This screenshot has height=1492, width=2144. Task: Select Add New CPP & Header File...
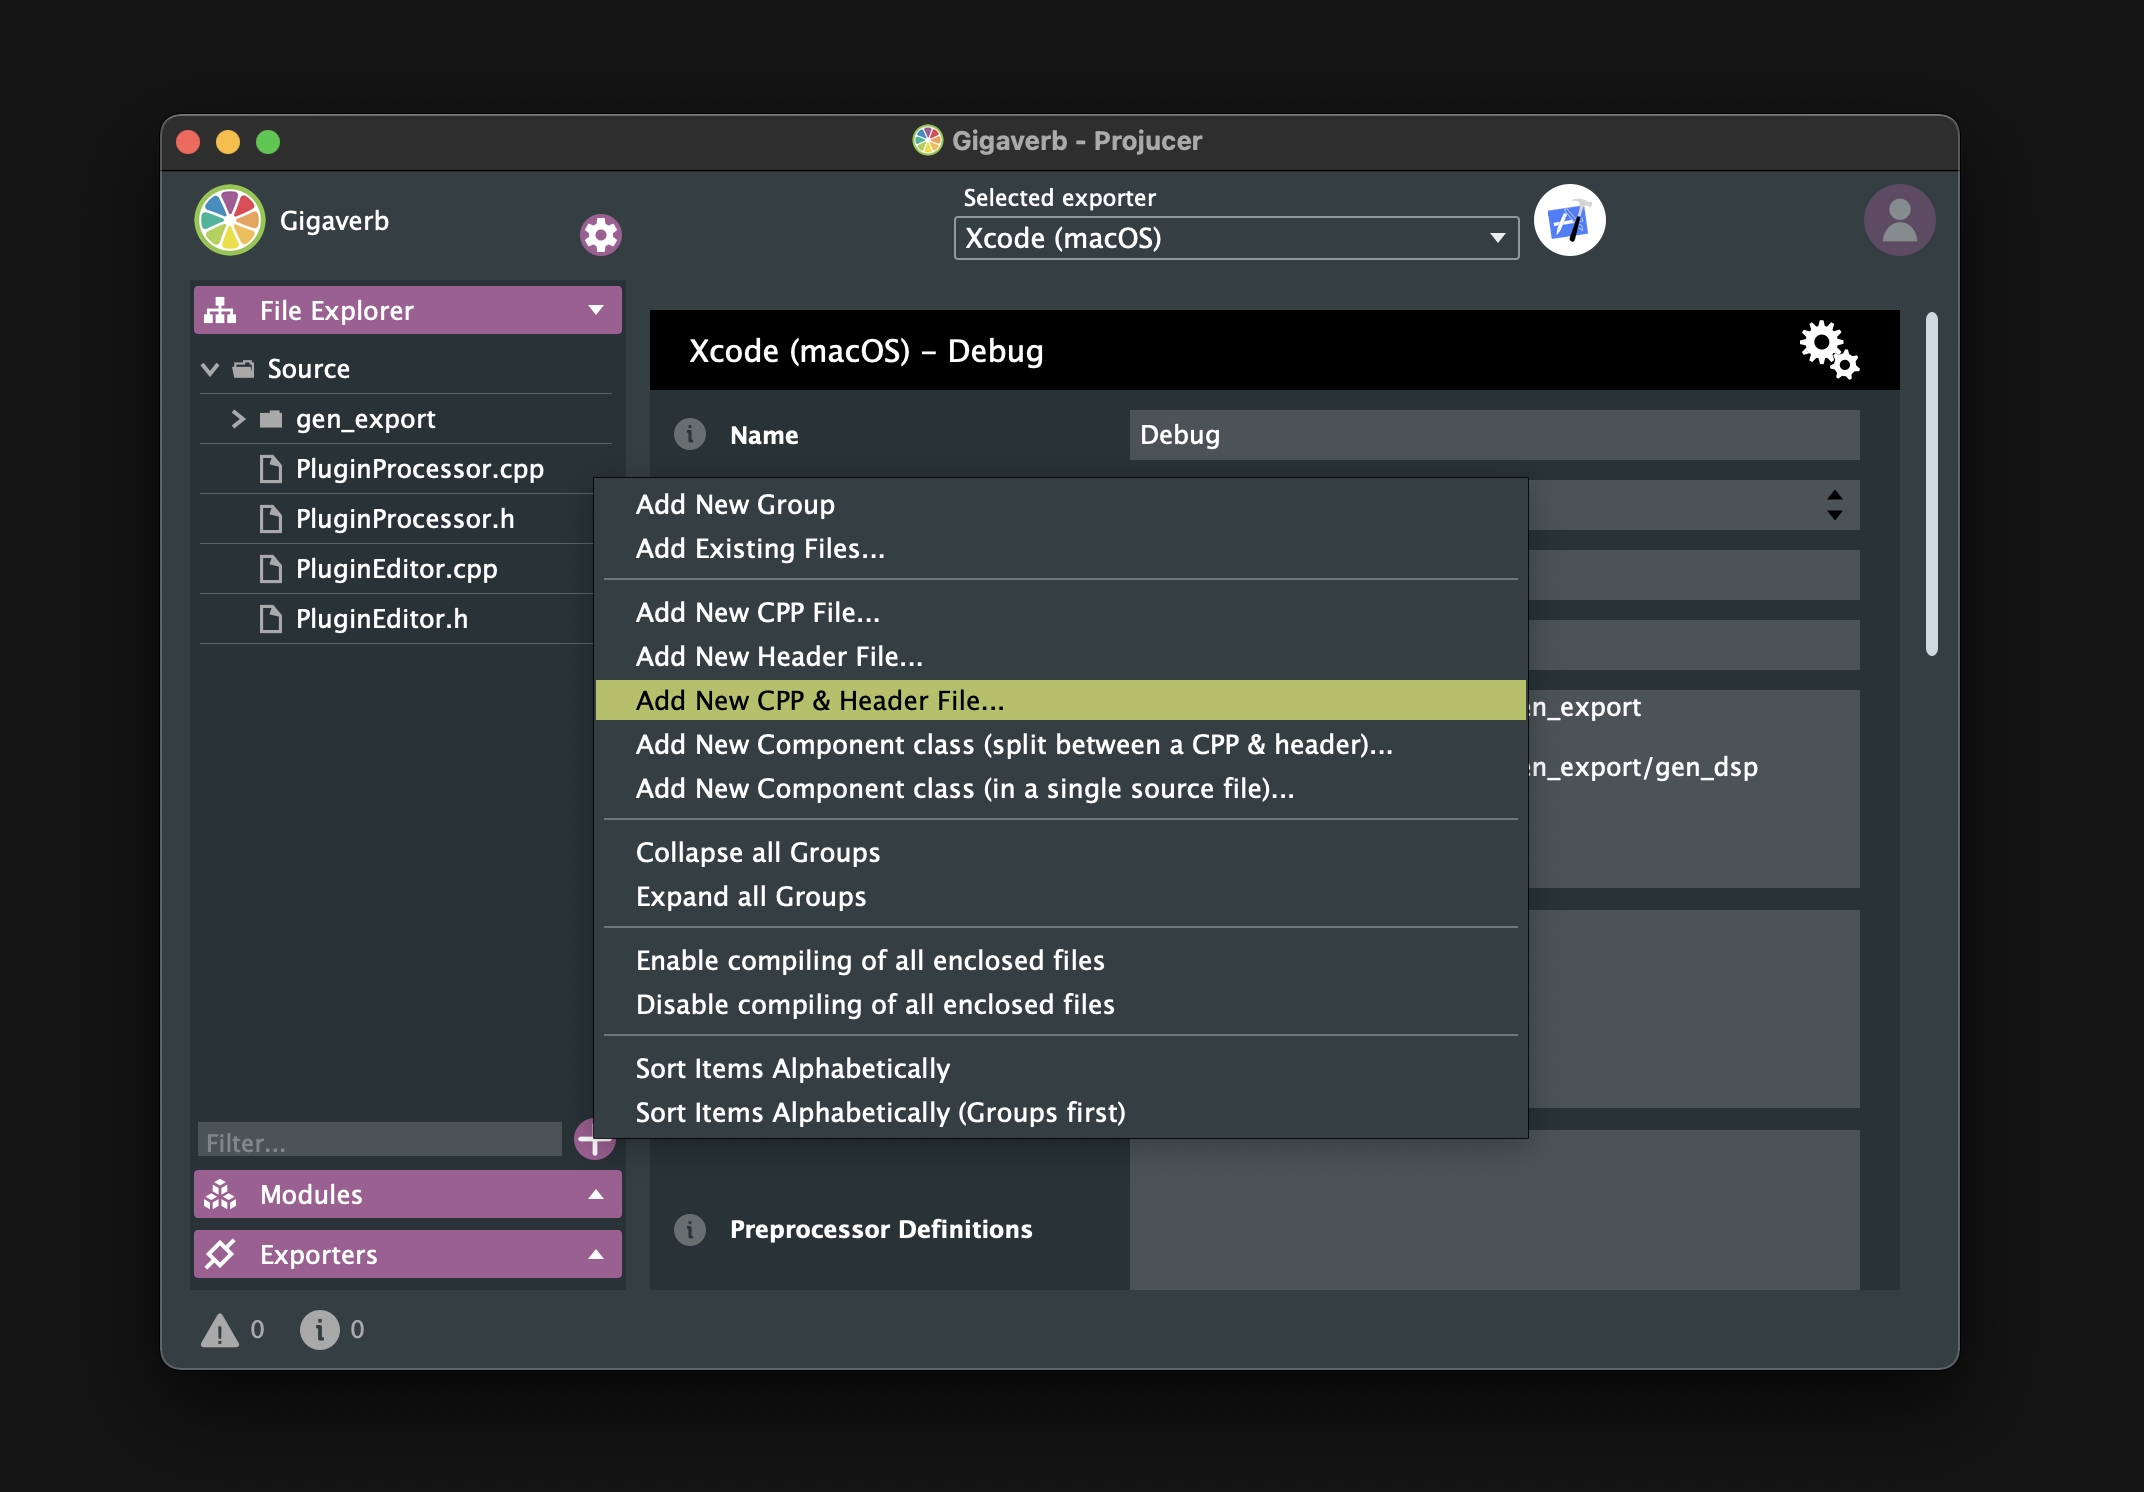(x=1060, y=700)
